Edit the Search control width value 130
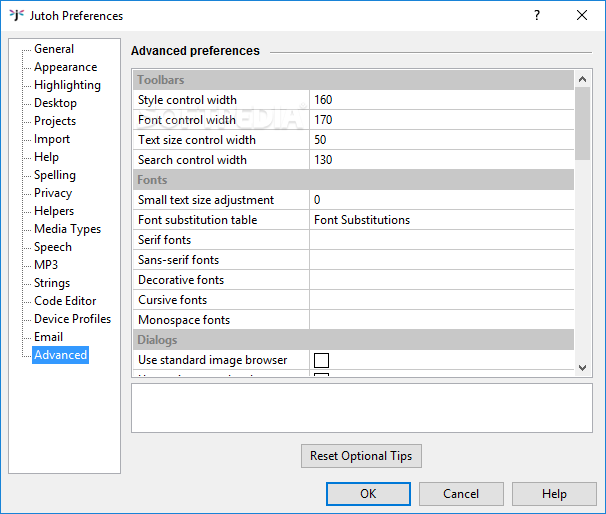Image resolution: width=606 pixels, height=514 pixels. [x=441, y=160]
